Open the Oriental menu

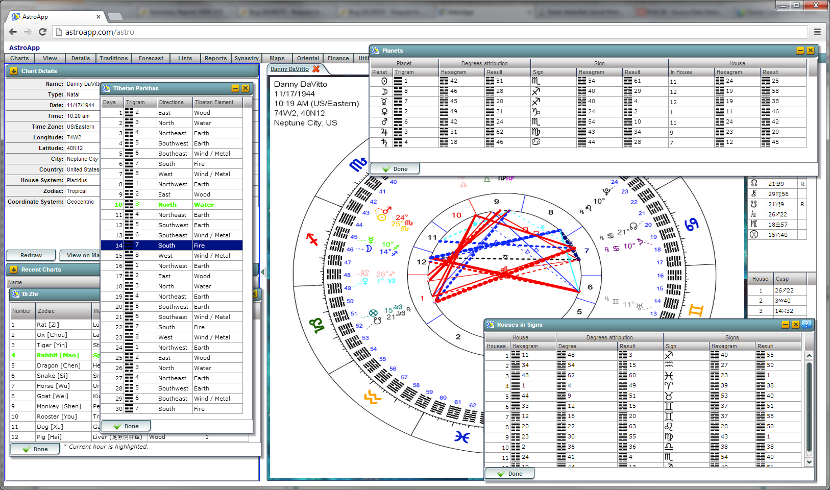[x=306, y=58]
